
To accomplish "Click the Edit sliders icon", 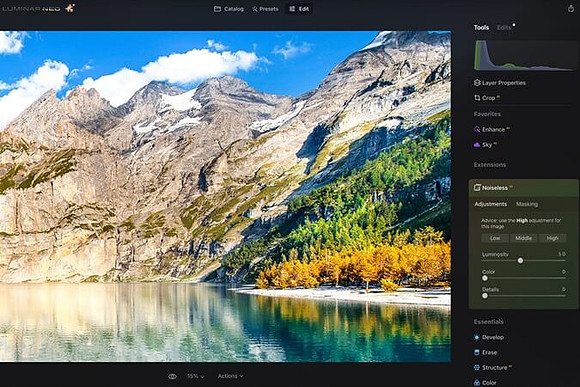I will point(292,9).
